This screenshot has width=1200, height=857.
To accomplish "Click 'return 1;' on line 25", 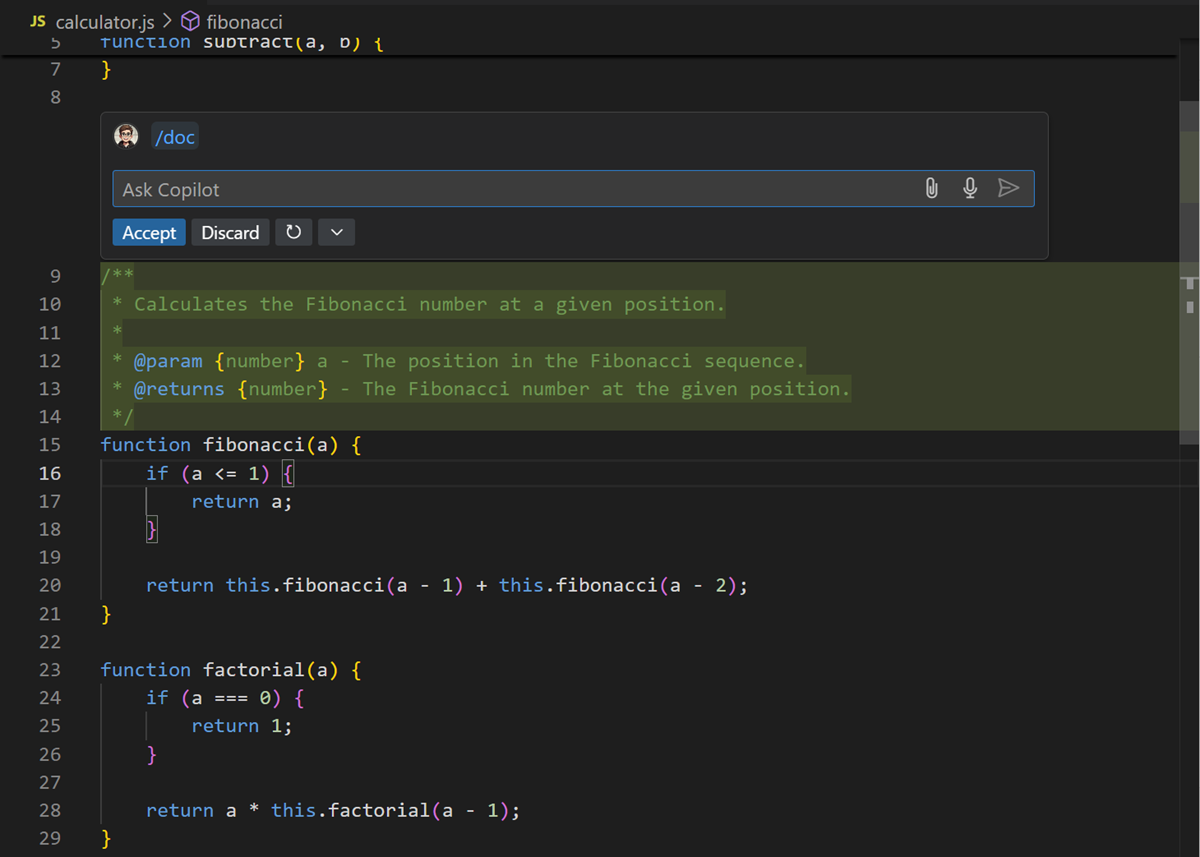I will tap(242, 726).
